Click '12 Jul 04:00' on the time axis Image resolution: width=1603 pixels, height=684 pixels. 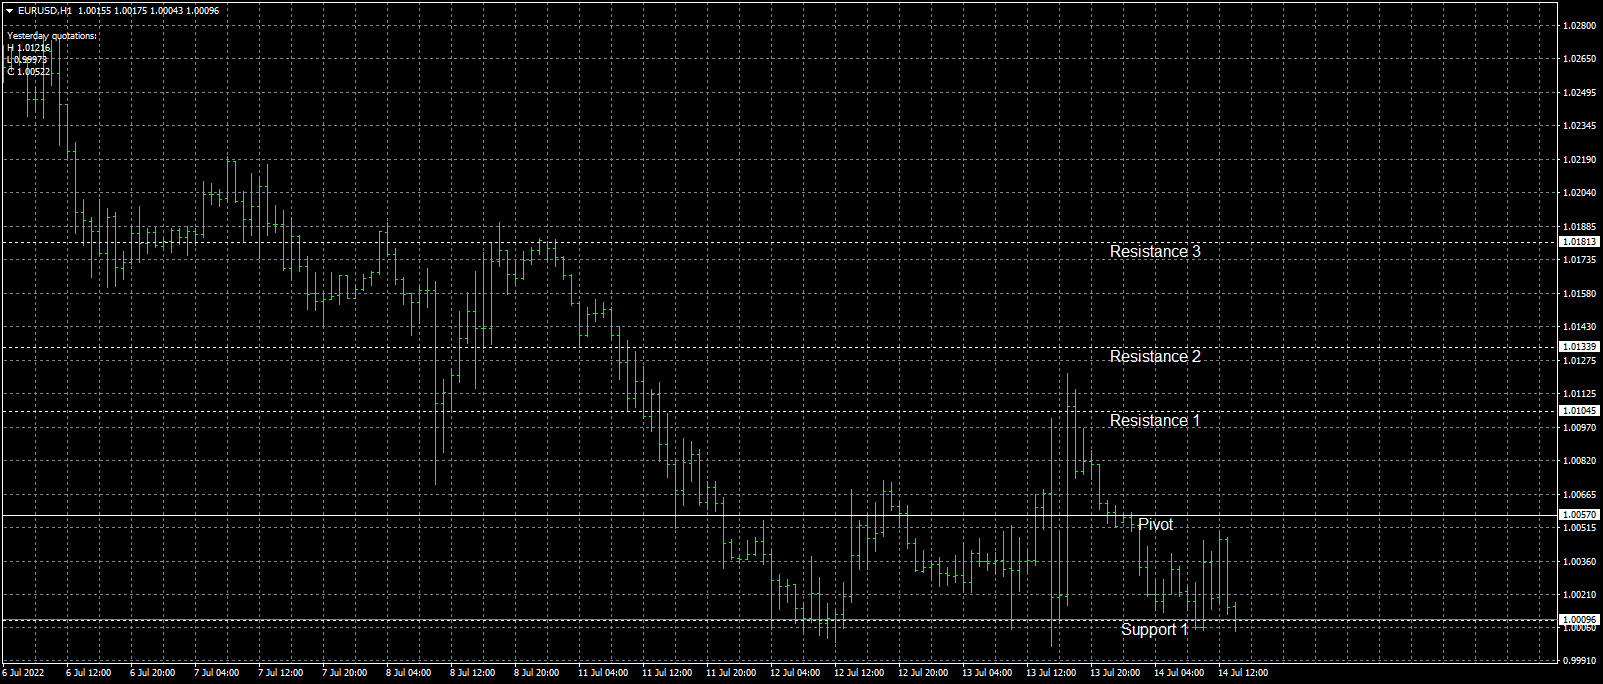(x=795, y=673)
